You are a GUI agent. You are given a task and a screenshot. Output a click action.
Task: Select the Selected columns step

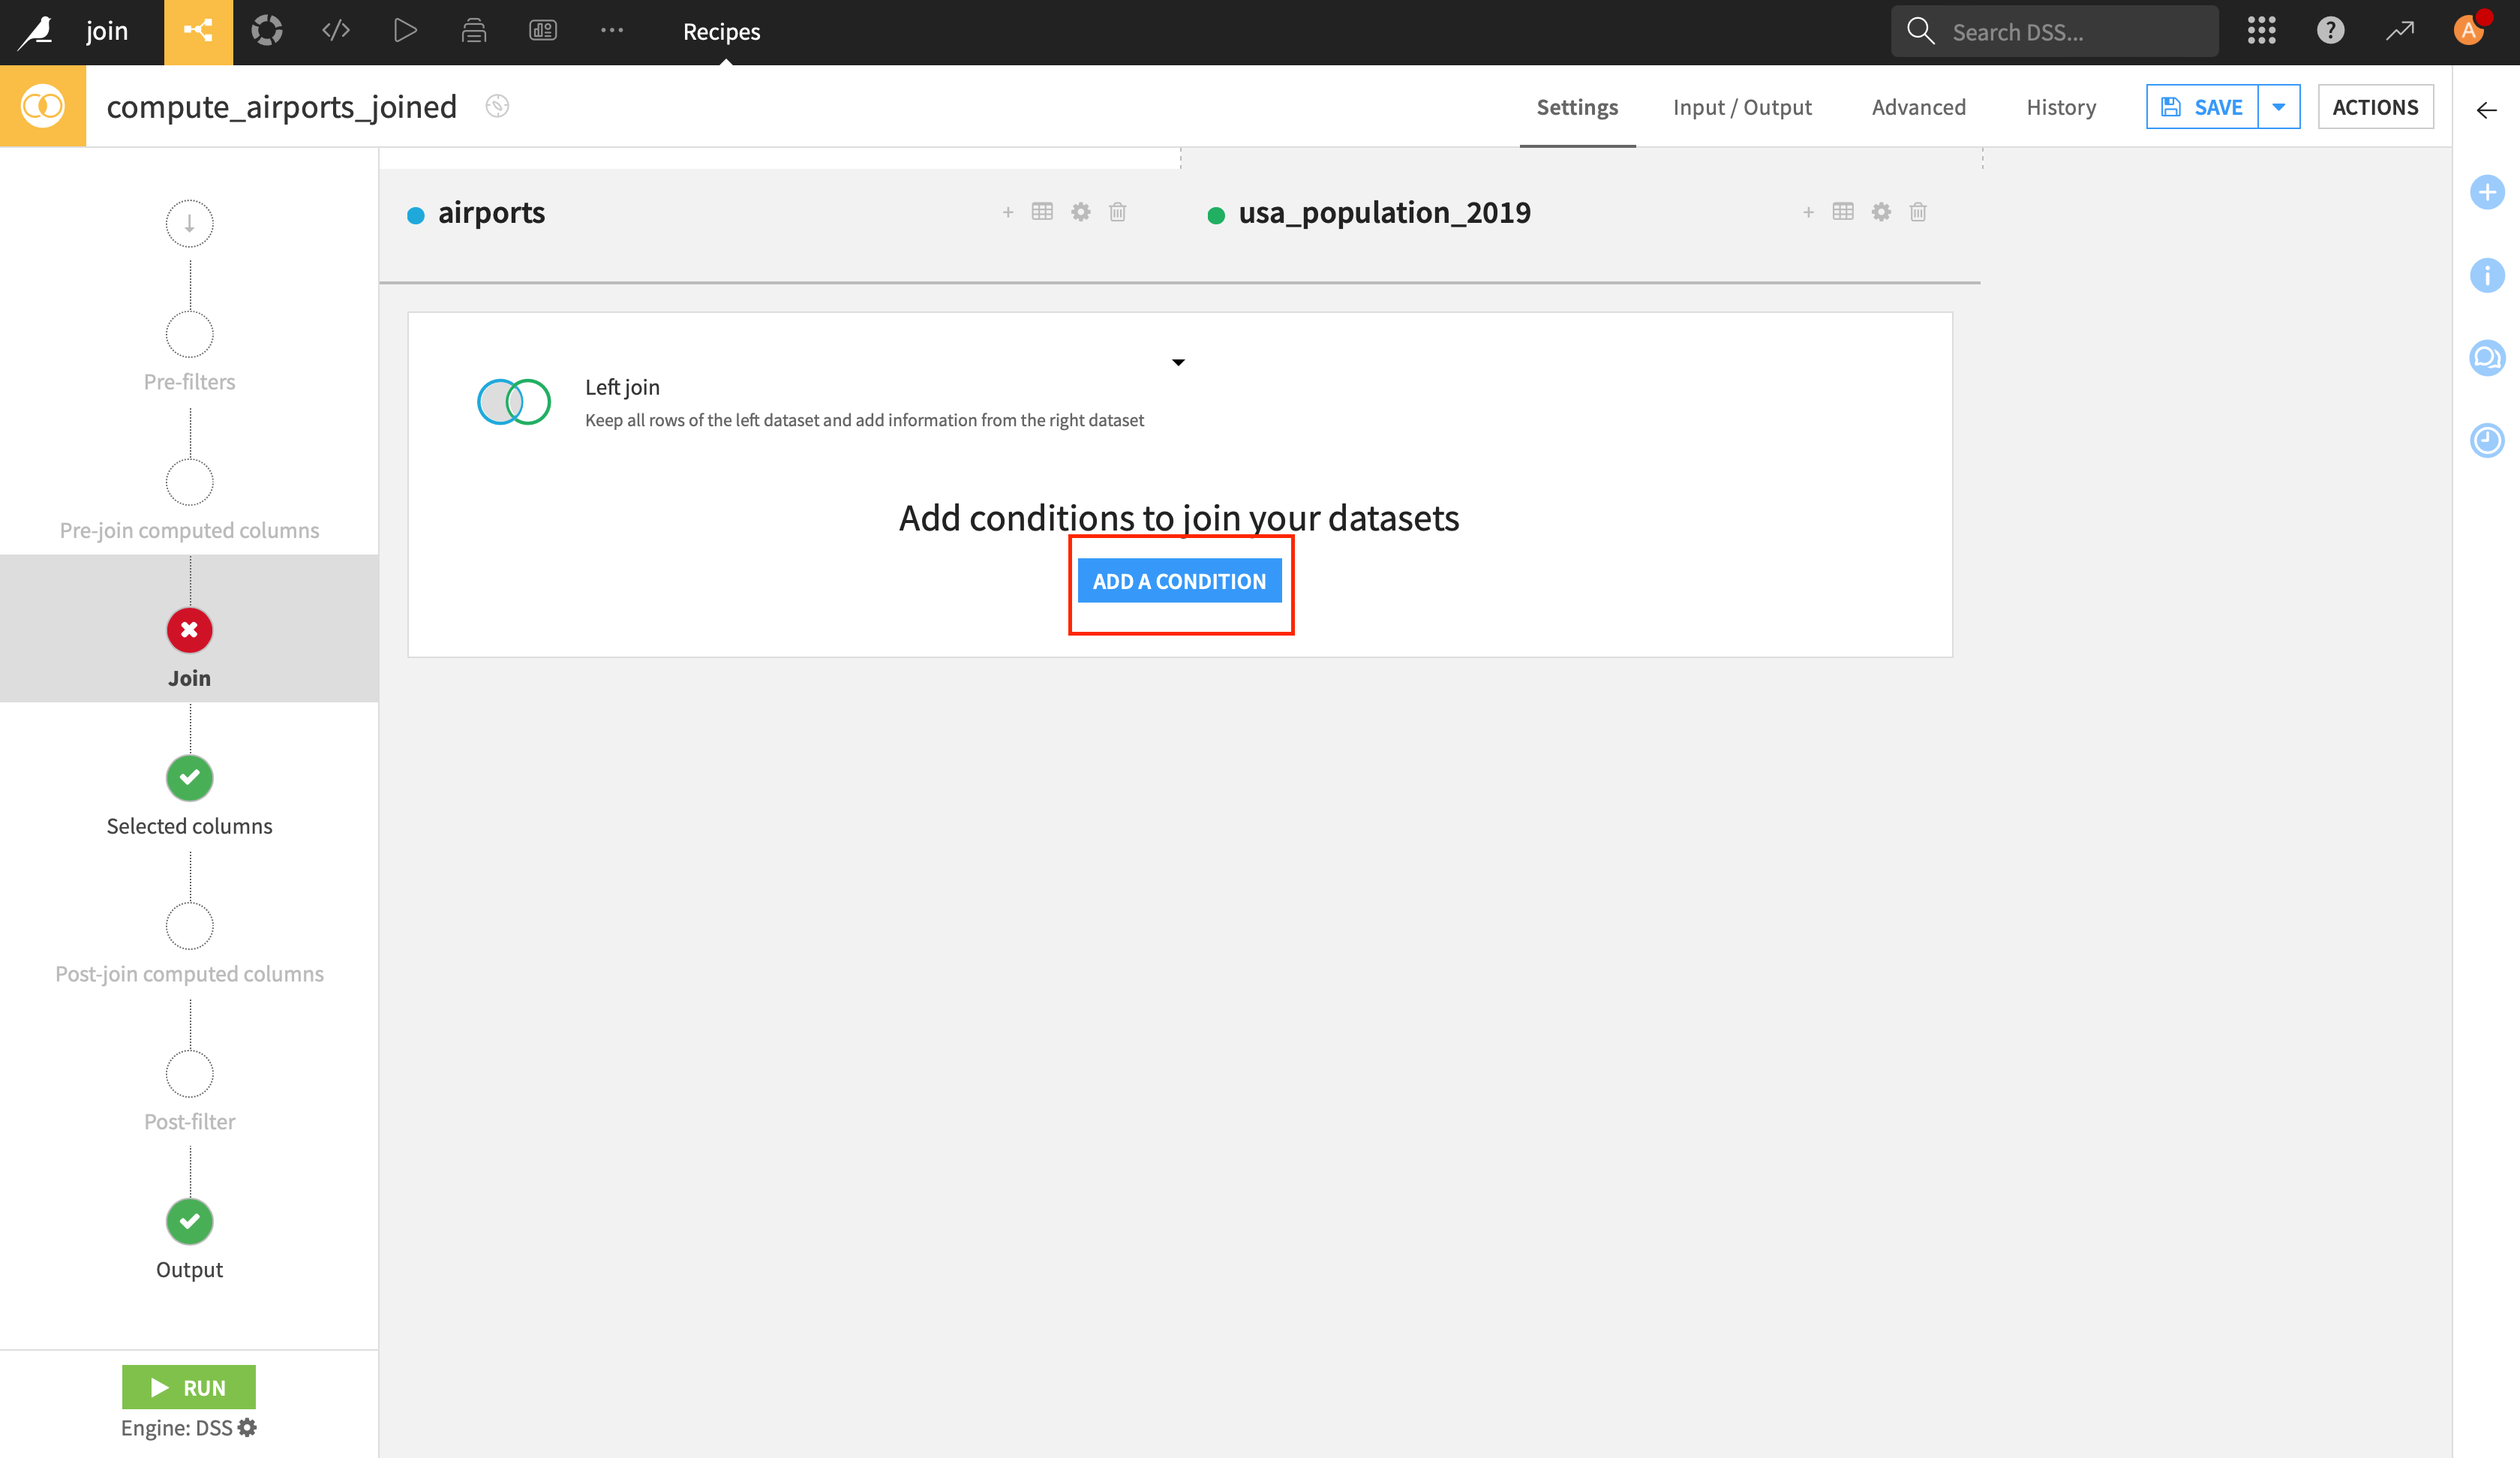[x=189, y=779]
